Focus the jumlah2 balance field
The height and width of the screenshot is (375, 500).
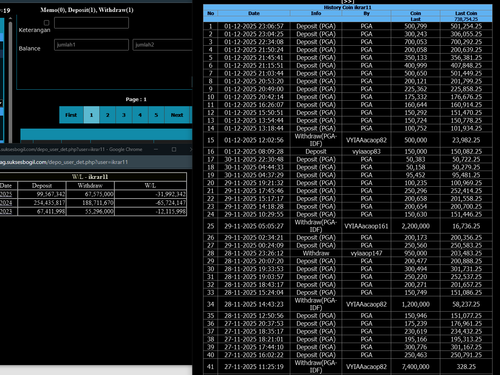162,45
